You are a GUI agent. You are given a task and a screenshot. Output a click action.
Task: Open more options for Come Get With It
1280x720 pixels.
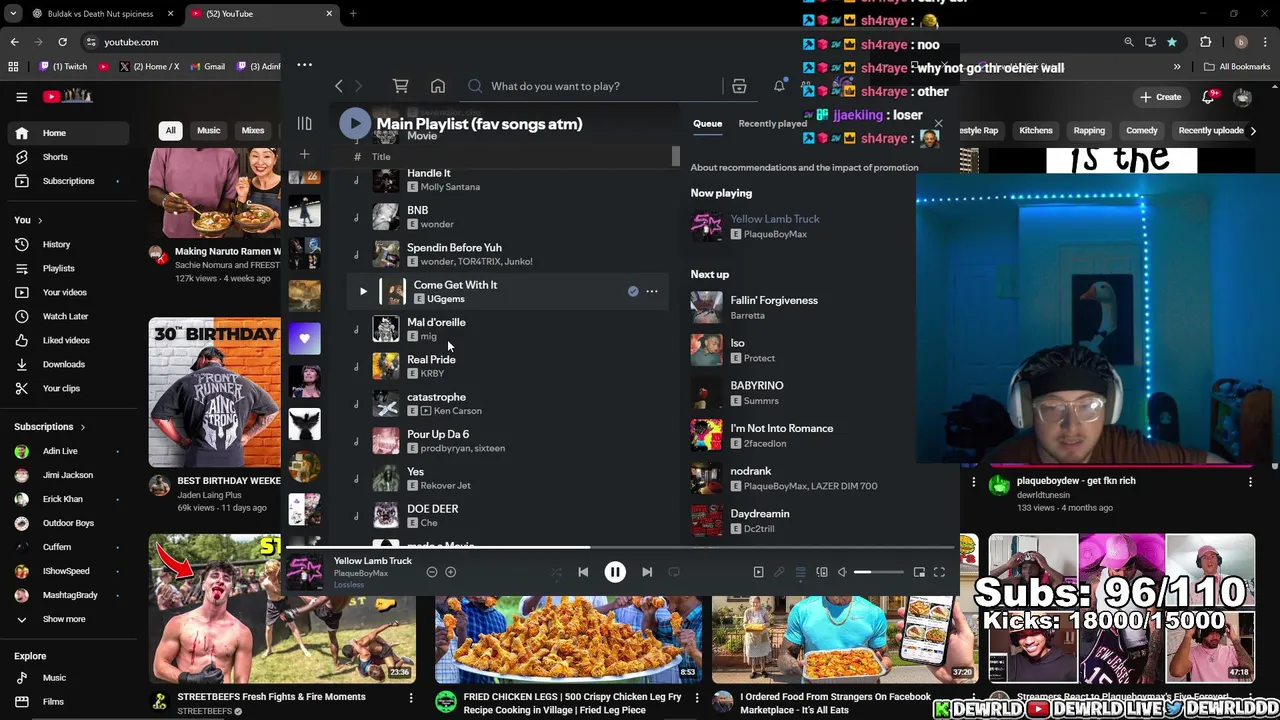coord(652,291)
